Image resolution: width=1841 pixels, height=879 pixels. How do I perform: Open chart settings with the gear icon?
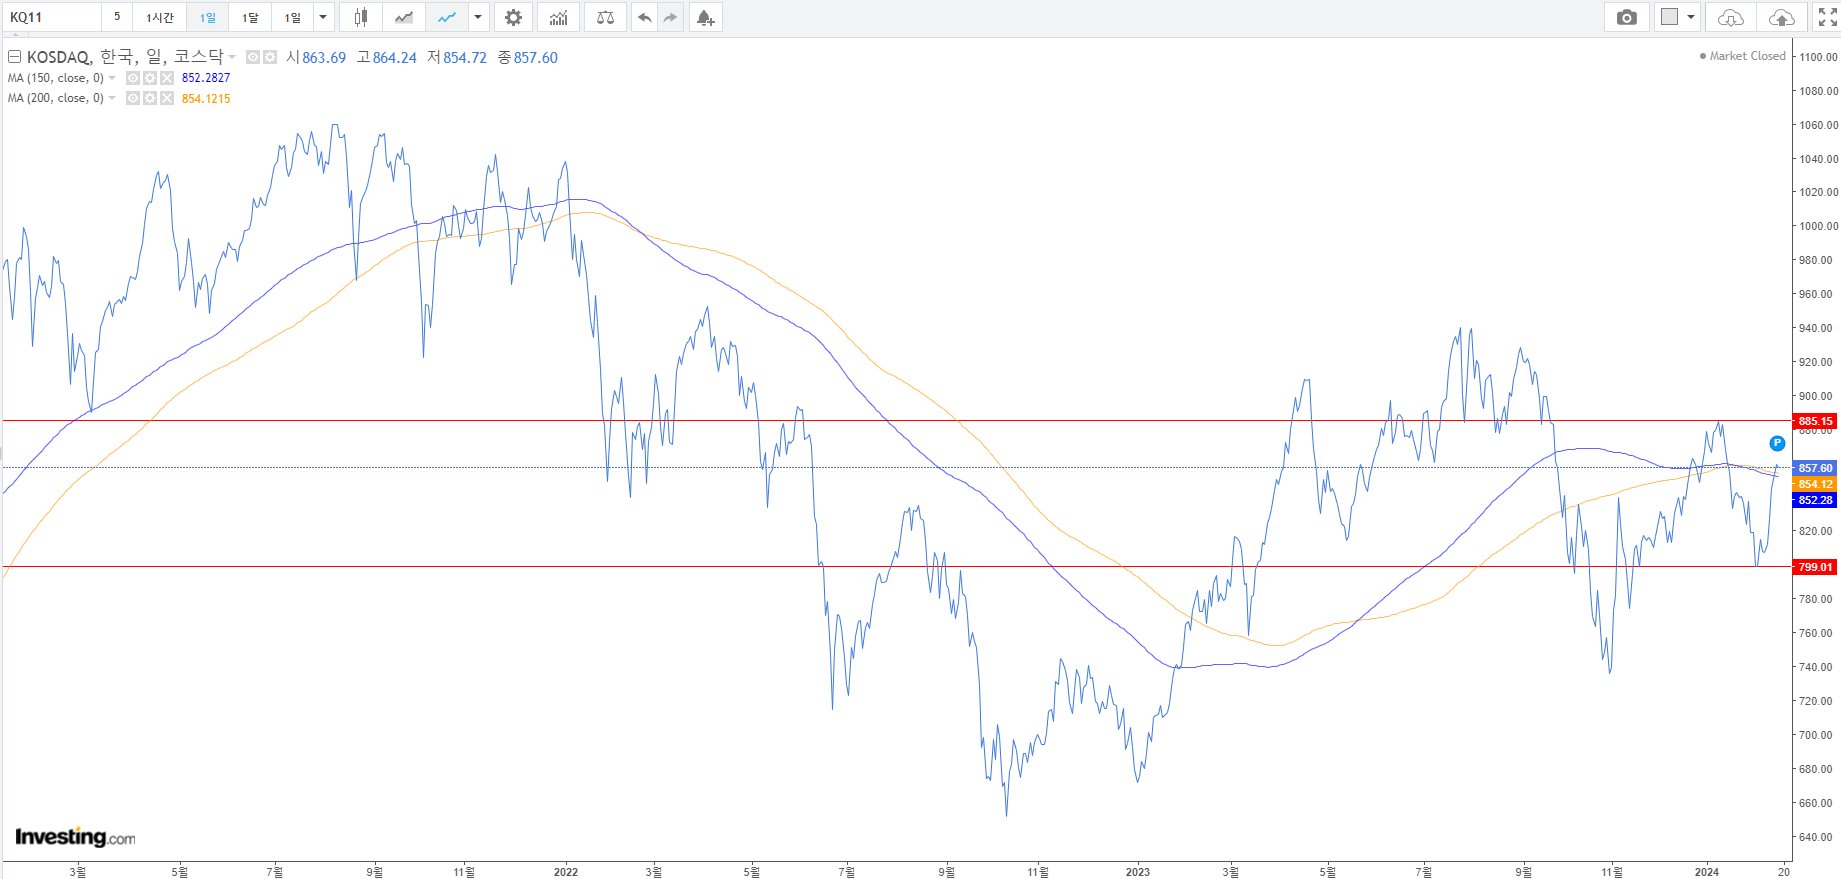[513, 17]
